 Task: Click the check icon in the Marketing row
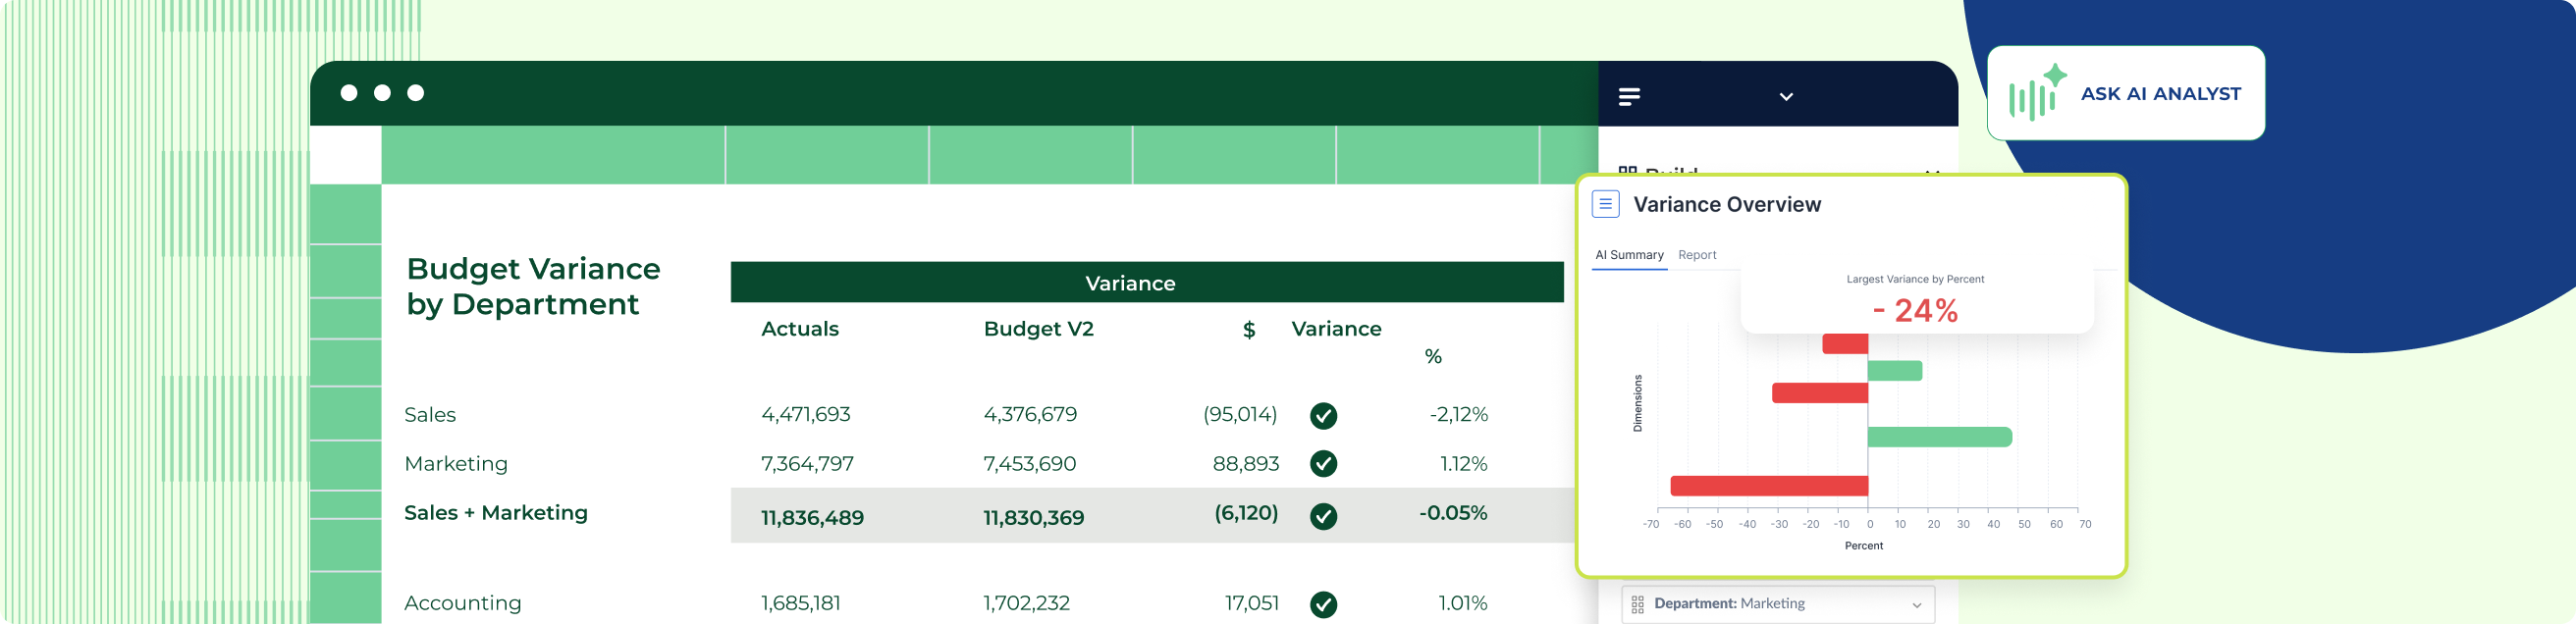coord(1323,463)
